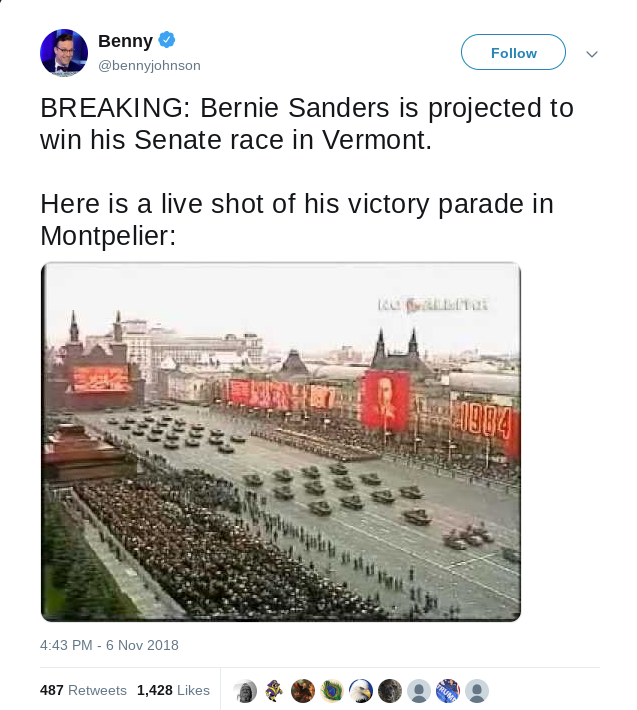Click the blue verified badge
This screenshot has width=637, height=710.
(167, 41)
